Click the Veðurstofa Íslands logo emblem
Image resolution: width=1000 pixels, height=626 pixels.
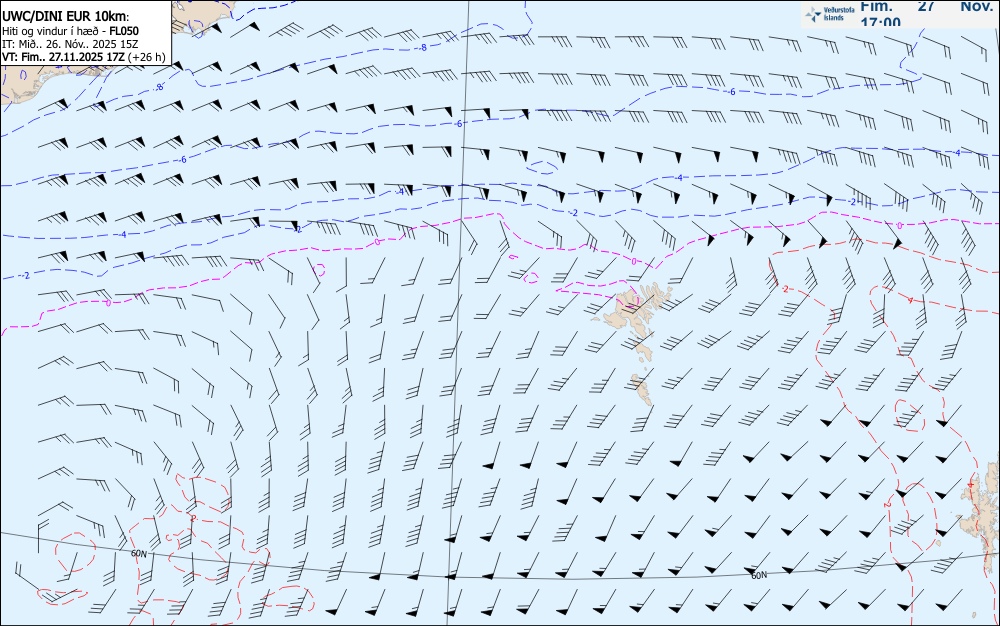813,14
